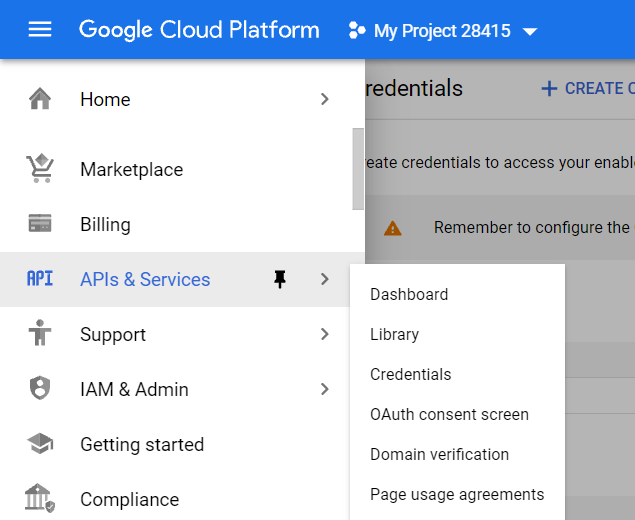This screenshot has height=520, width=635.
Task: Click the API icon in sidebar
Action: (x=40, y=279)
